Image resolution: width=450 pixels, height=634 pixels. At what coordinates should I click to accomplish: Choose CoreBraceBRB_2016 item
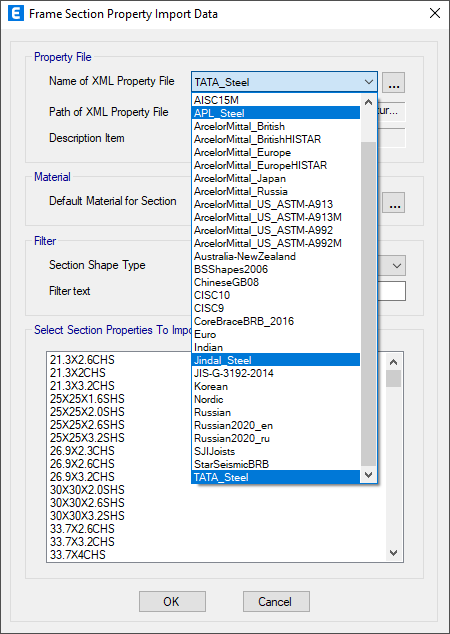(x=276, y=321)
